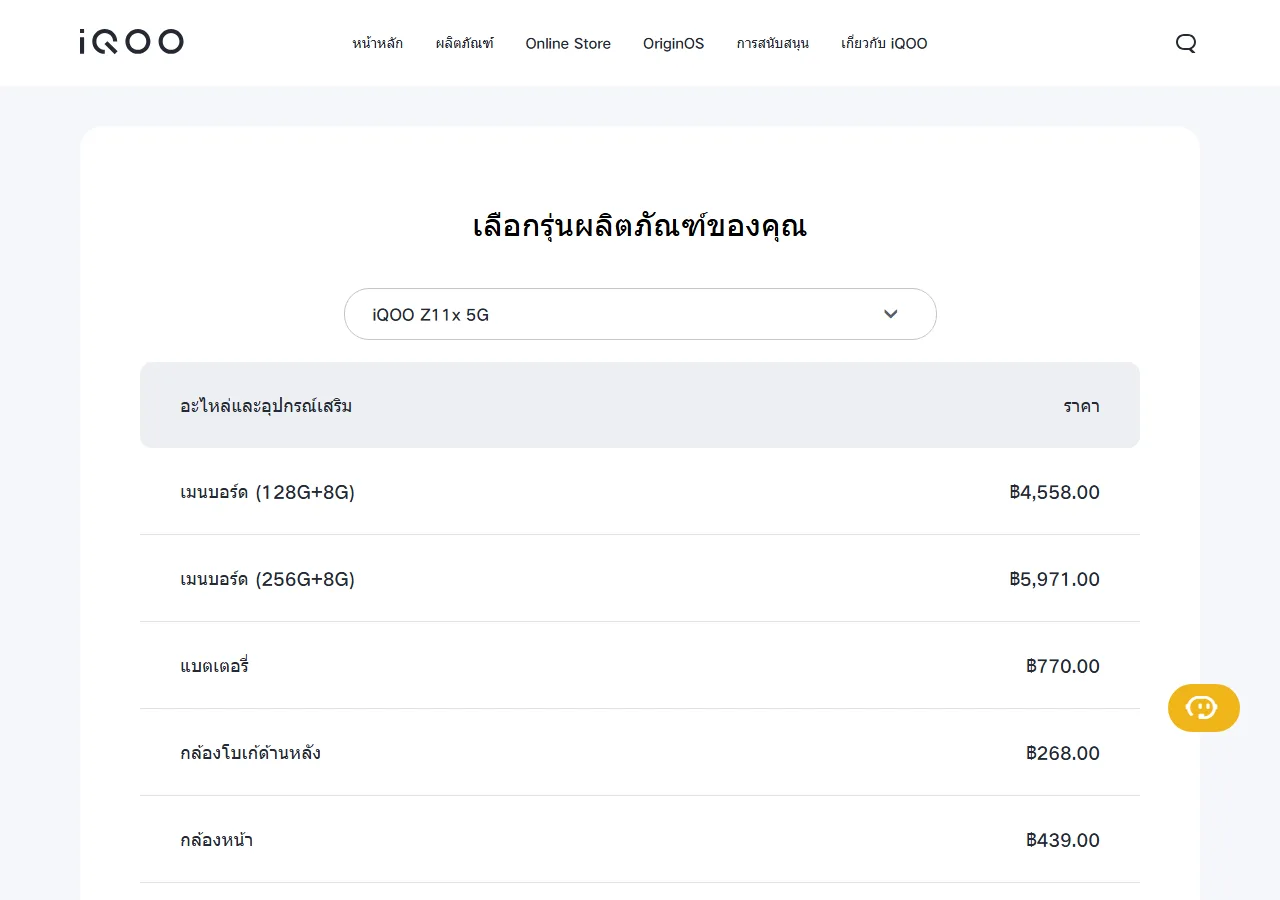1280x900 pixels.
Task: Click the ฿4,558.00 price
Action: pyautogui.click(x=1055, y=492)
